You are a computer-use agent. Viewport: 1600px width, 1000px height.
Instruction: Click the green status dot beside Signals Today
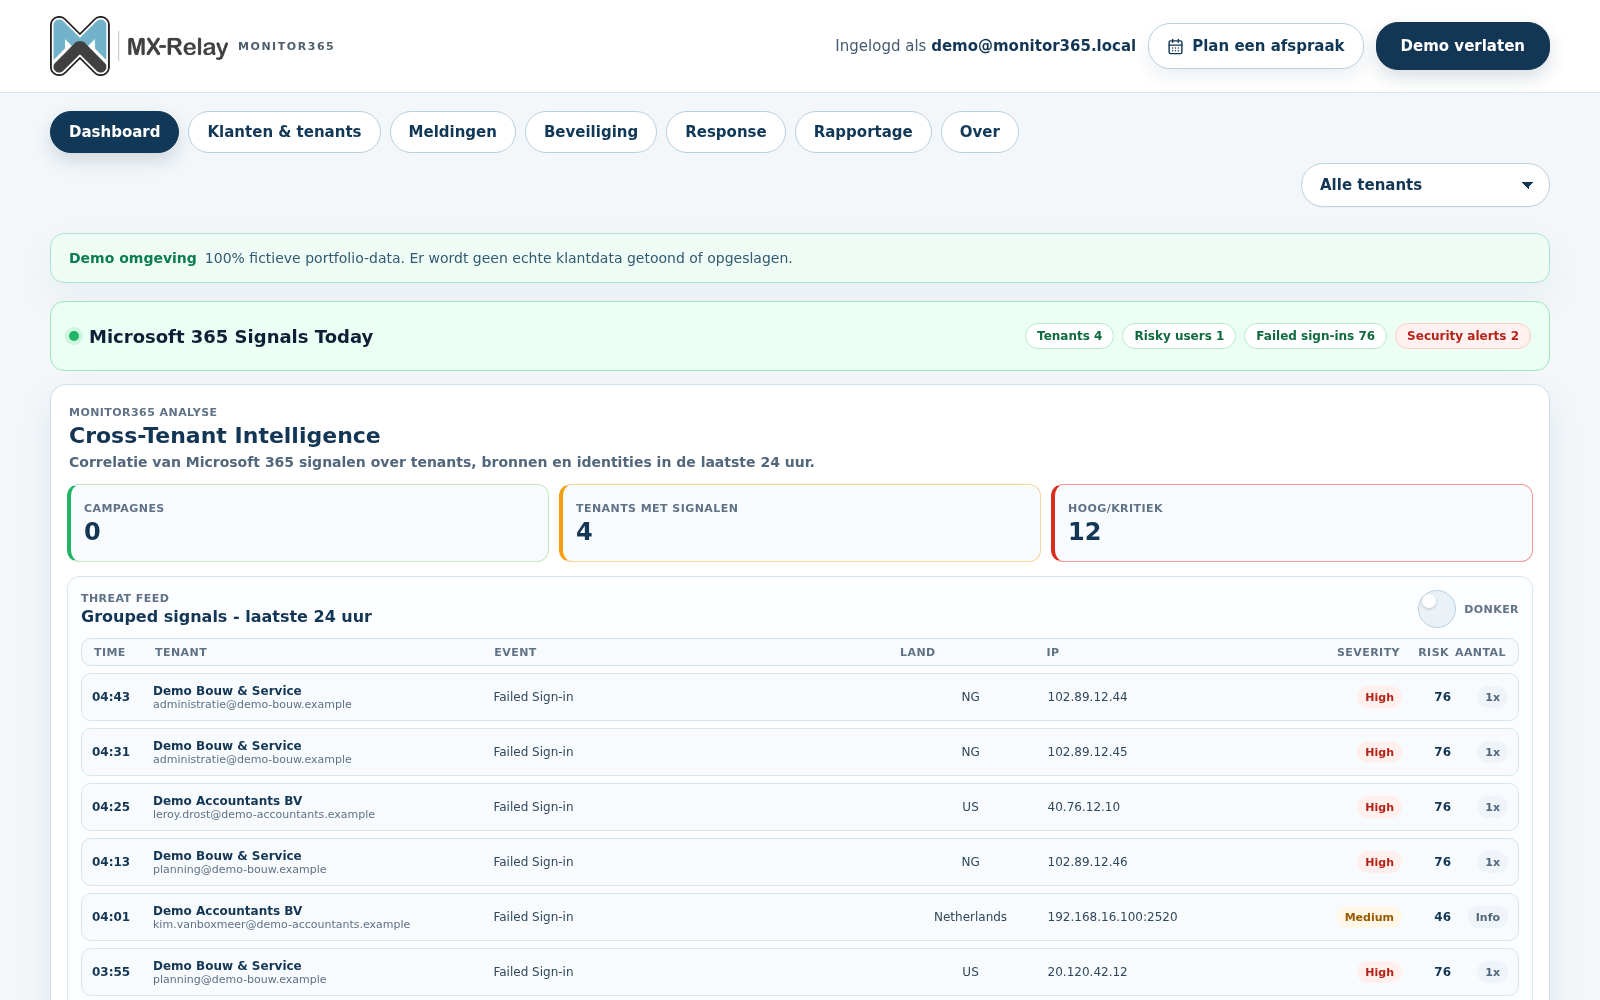pyautogui.click(x=74, y=336)
